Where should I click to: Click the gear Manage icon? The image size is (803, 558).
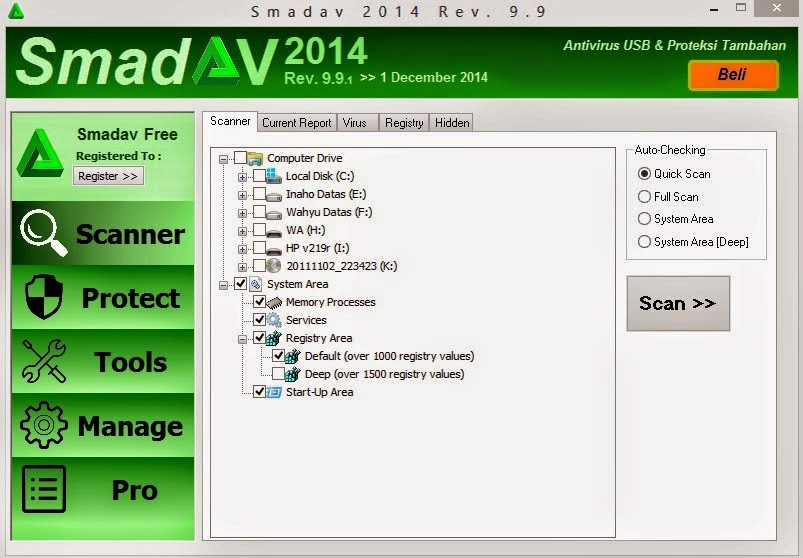[44, 425]
